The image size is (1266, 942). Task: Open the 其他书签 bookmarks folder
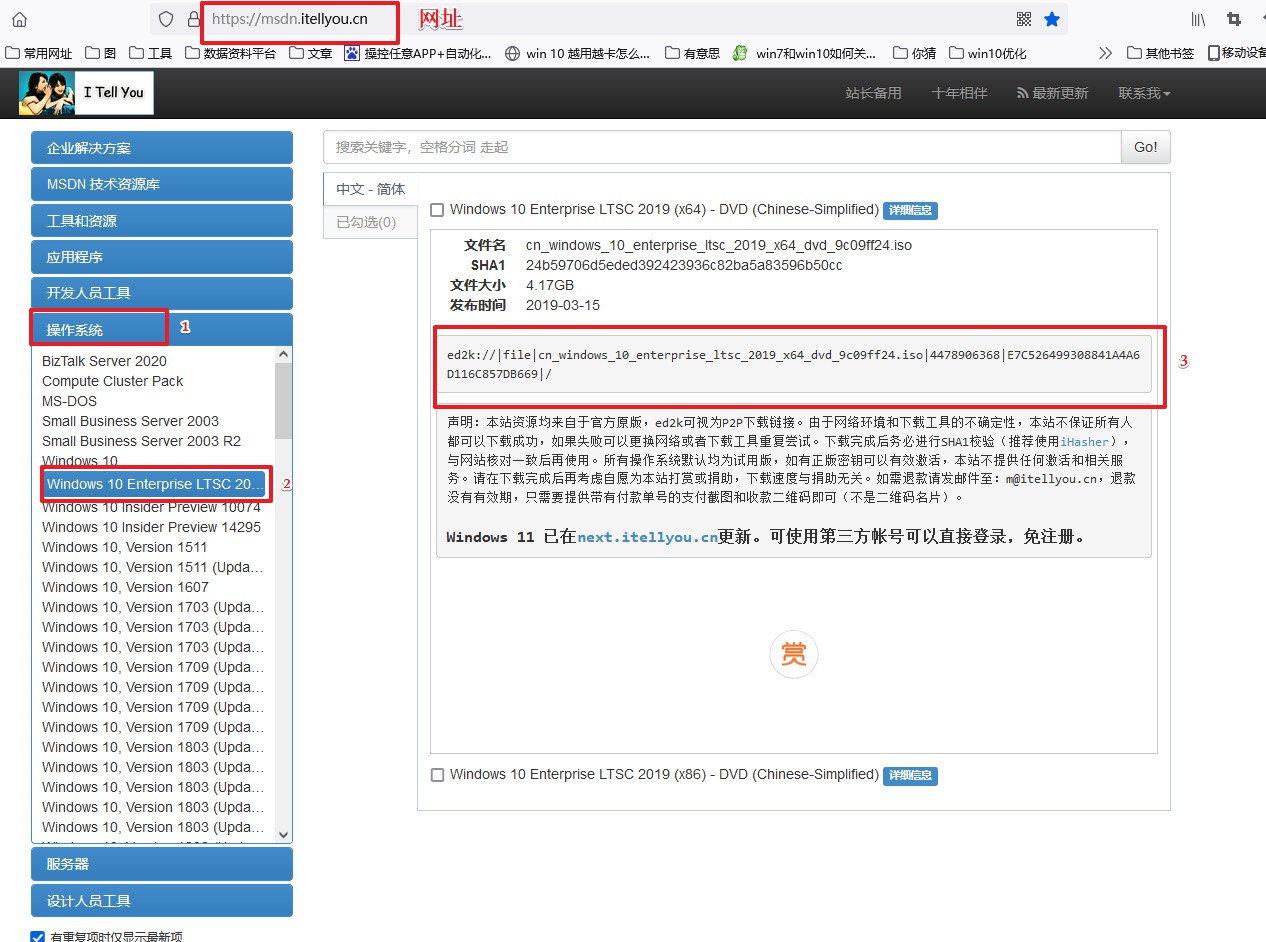pyautogui.click(x=1167, y=52)
